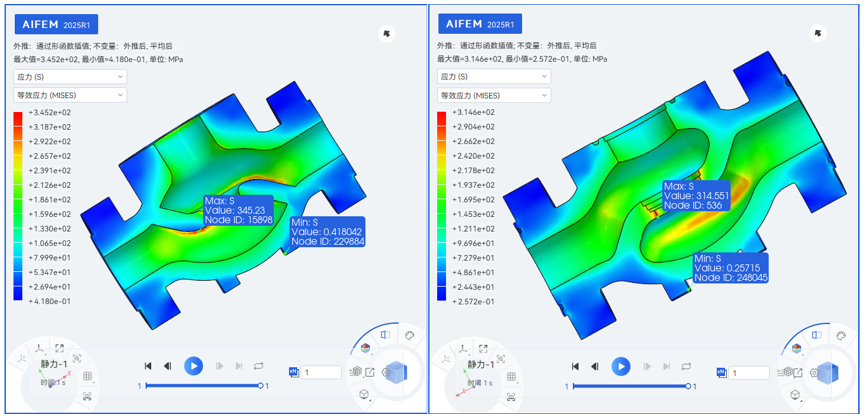This screenshot has height=419, width=864.
Task: Open 应力 (S) dropdown in left view
Action: (x=70, y=76)
